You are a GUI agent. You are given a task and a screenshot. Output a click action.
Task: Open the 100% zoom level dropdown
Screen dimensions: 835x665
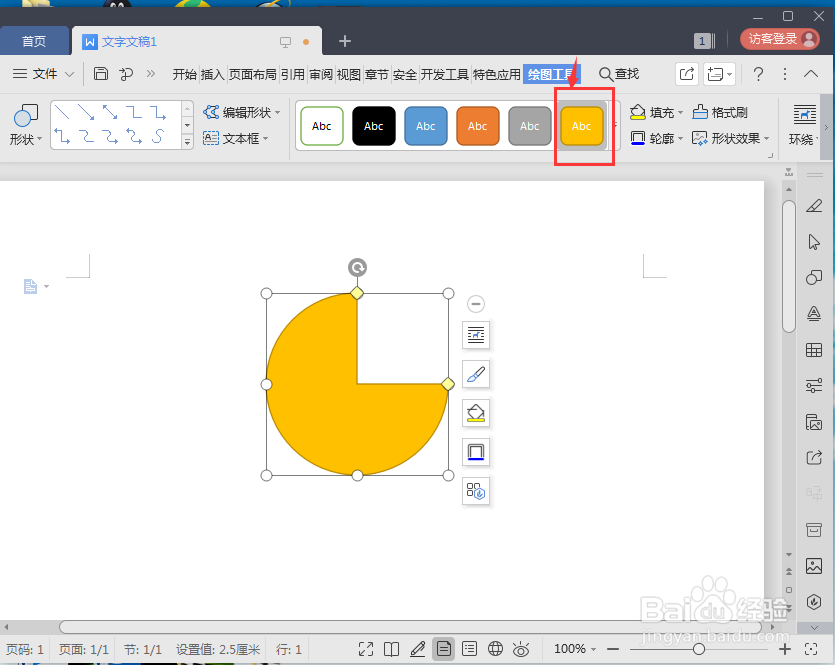575,649
